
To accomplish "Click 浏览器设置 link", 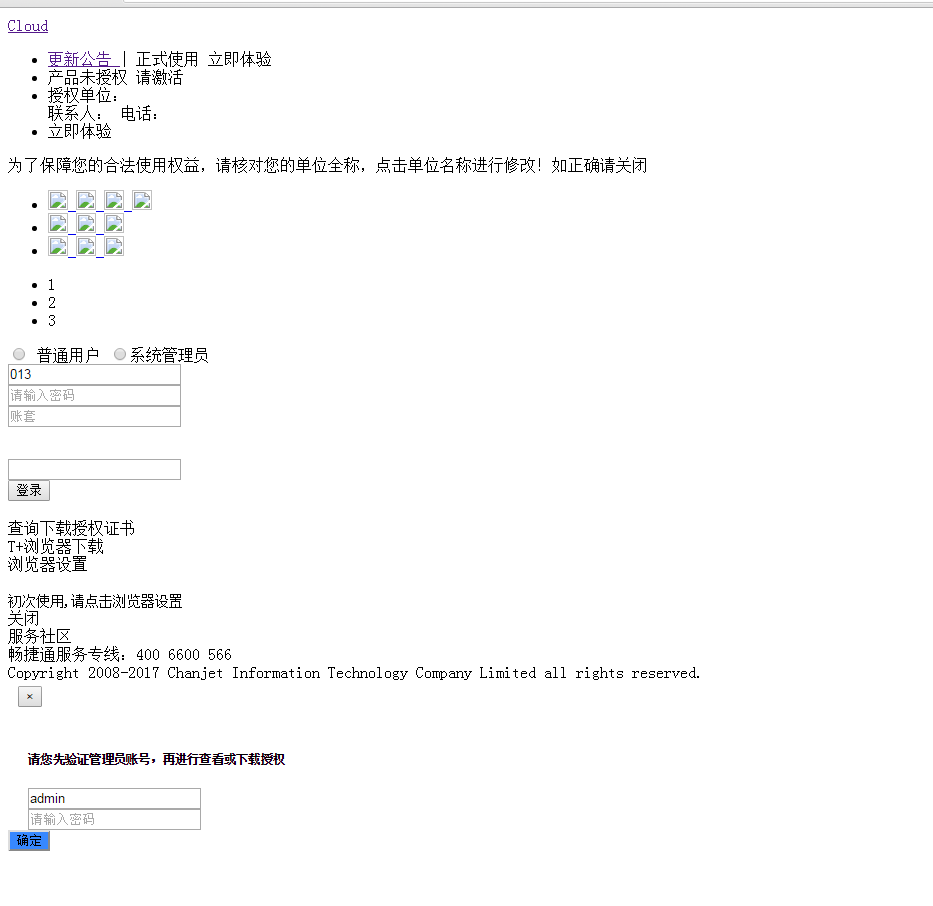I will pyautogui.click(x=48, y=564).
